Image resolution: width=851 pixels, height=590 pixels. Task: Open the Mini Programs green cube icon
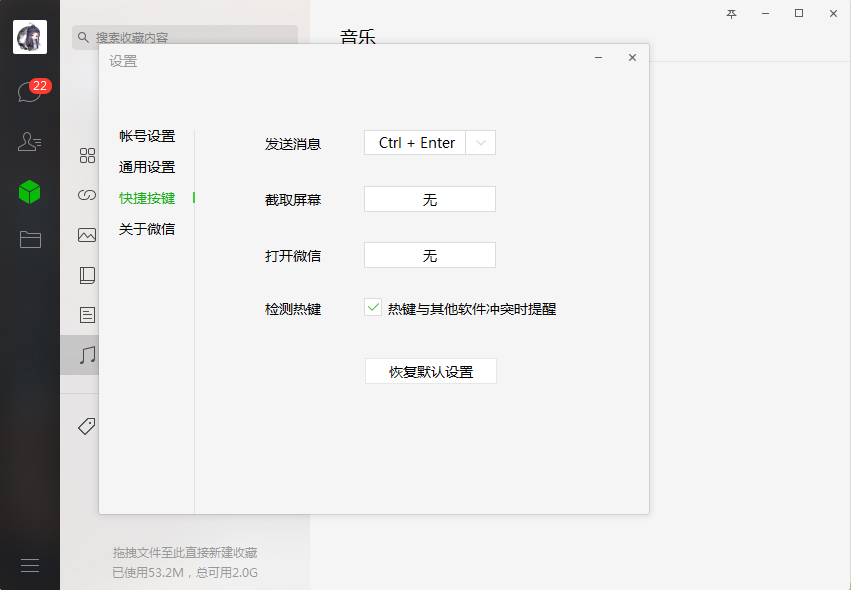pyautogui.click(x=30, y=190)
